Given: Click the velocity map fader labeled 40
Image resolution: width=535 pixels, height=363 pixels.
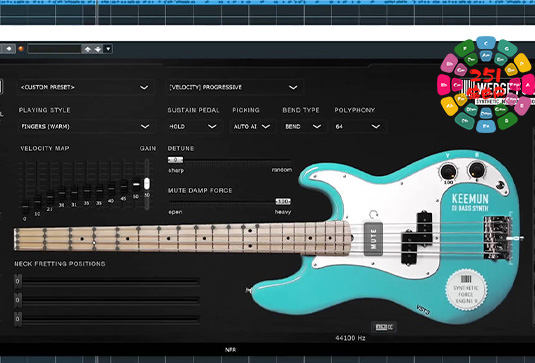Looking at the screenshot, I should click(x=111, y=189).
